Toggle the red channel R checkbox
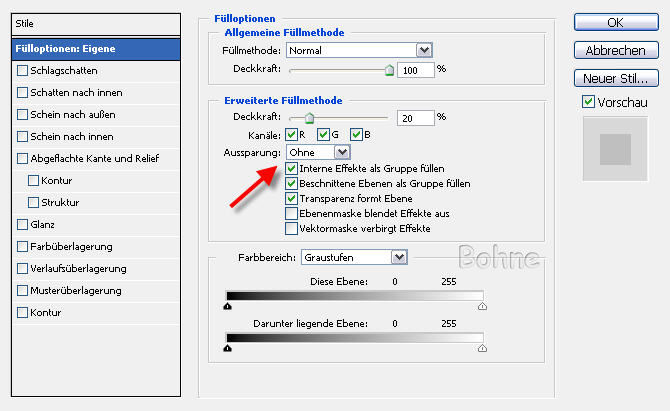Image resolution: width=670 pixels, height=411 pixels. pos(292,134)
